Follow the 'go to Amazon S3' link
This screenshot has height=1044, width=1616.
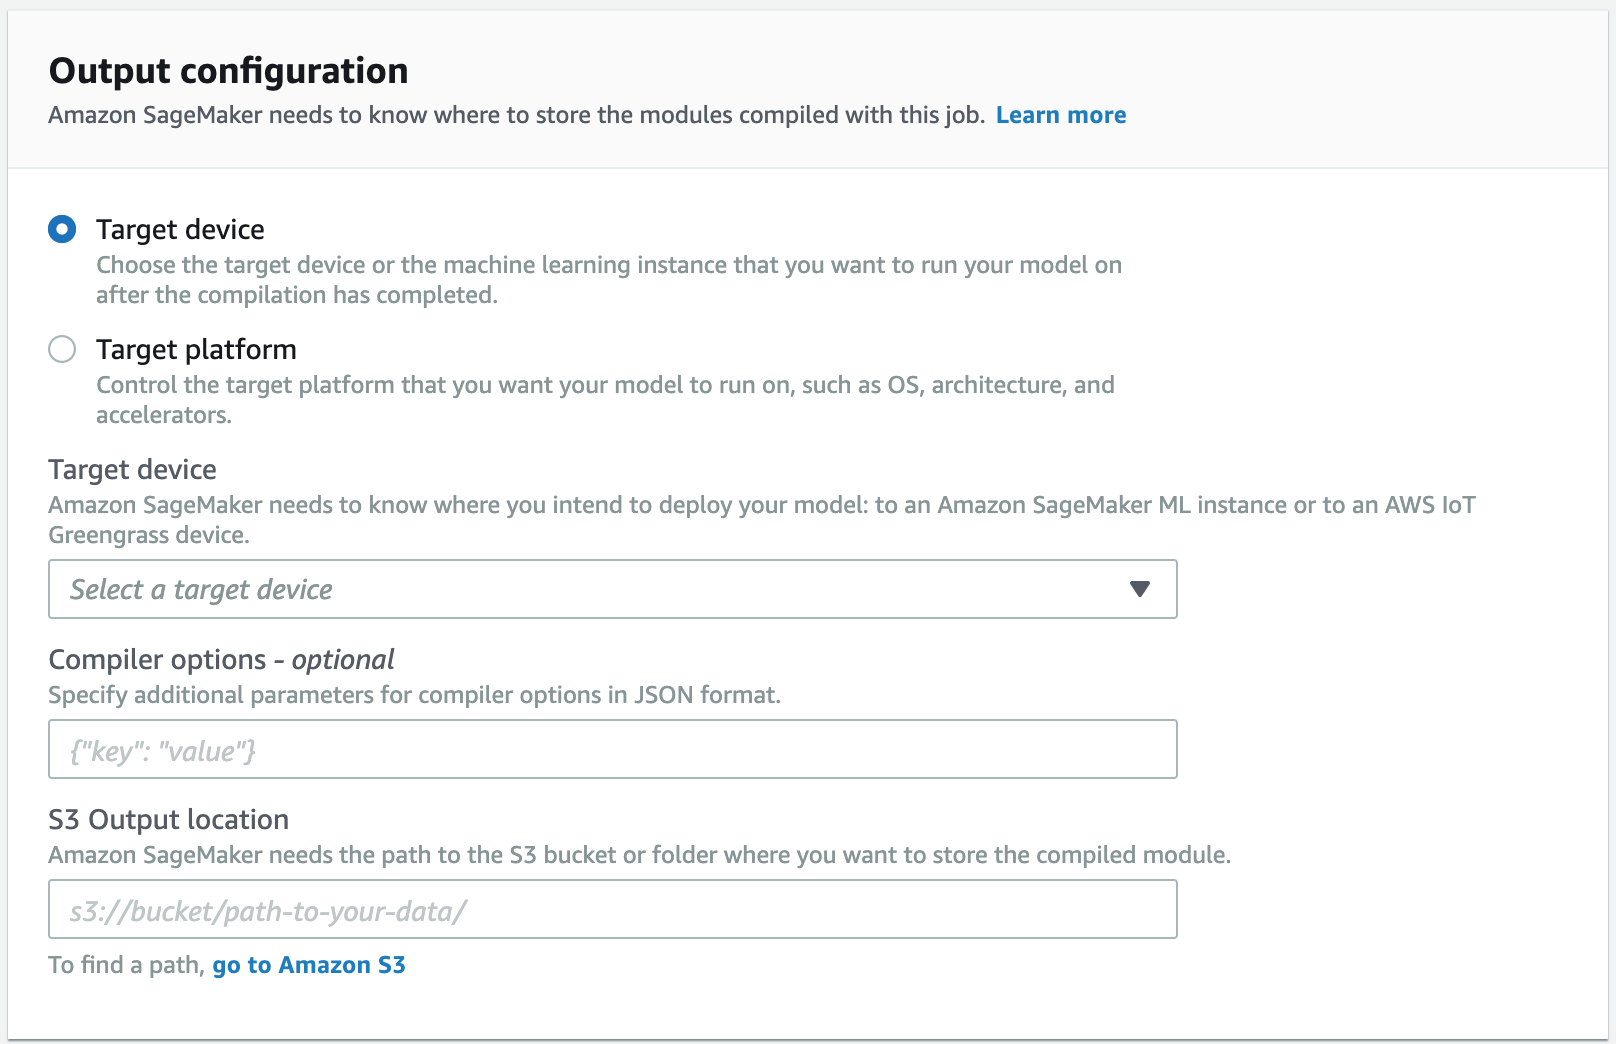[x=308, y=965]
